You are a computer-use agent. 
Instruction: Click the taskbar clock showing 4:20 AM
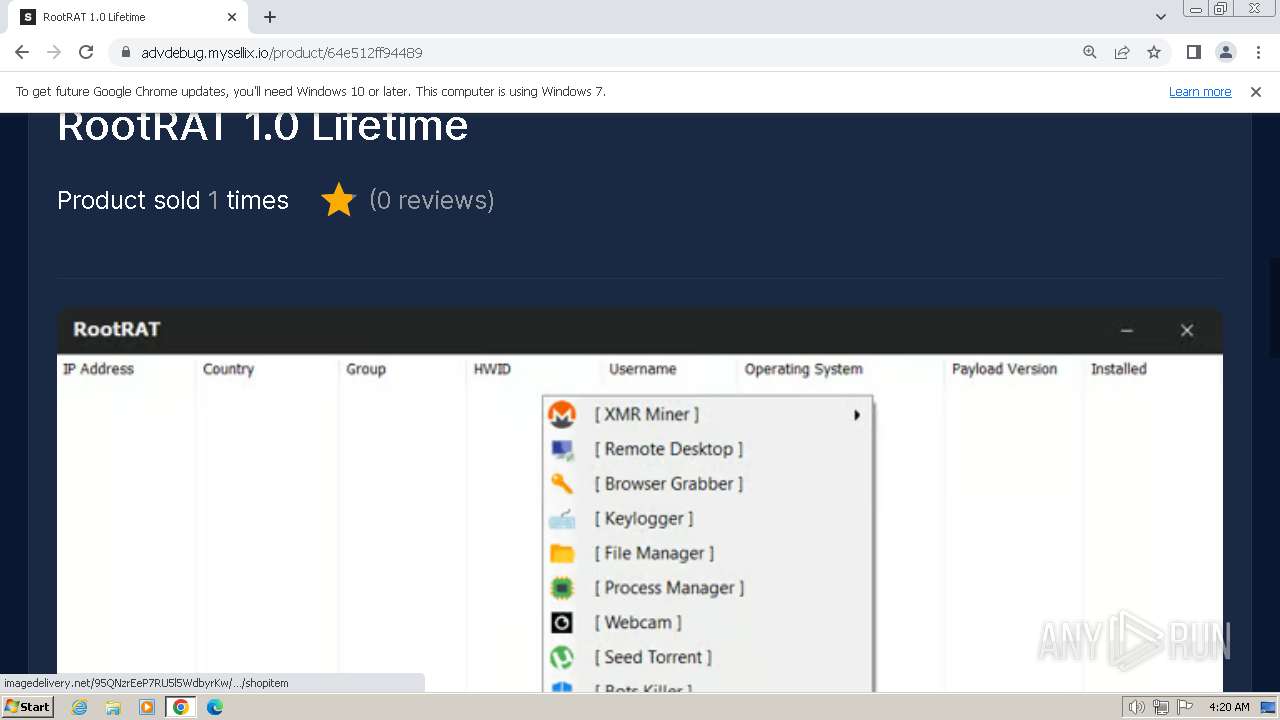point(1229,707)
